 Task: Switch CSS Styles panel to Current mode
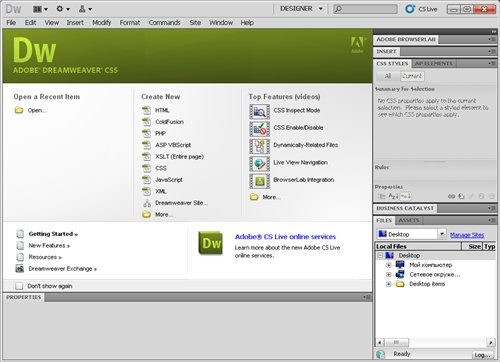412,76
